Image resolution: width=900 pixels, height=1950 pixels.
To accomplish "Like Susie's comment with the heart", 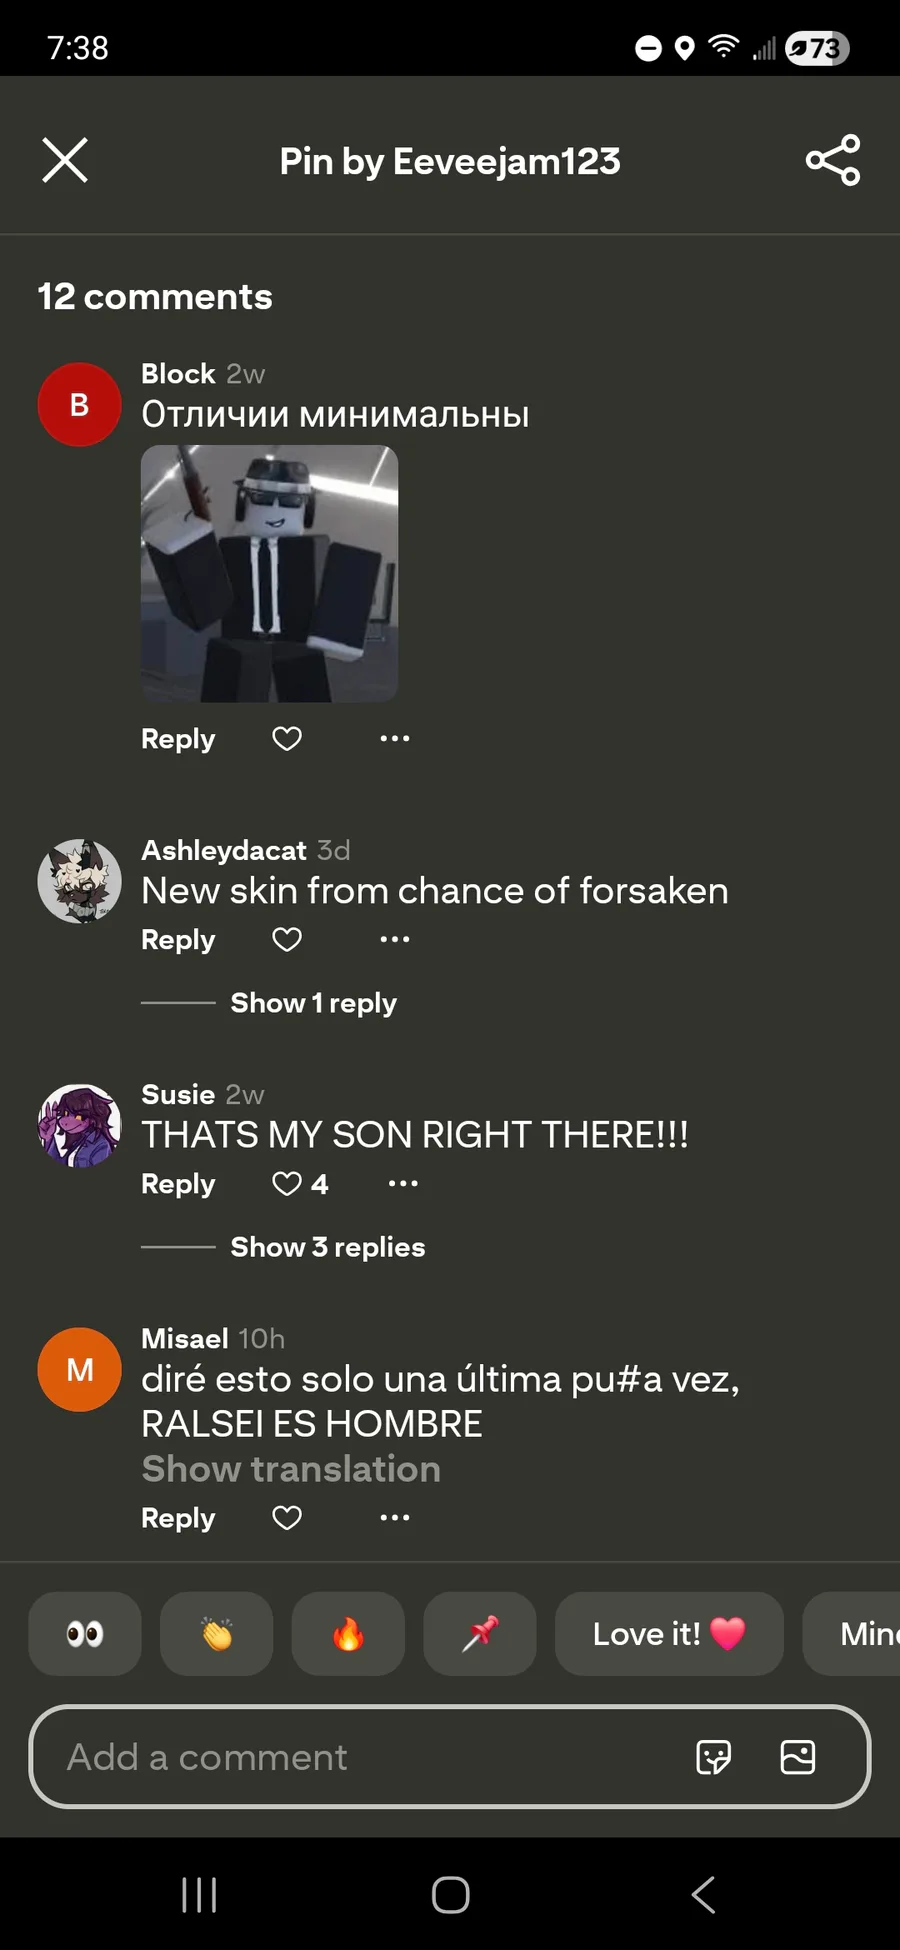I will (x=287, y=1183).
